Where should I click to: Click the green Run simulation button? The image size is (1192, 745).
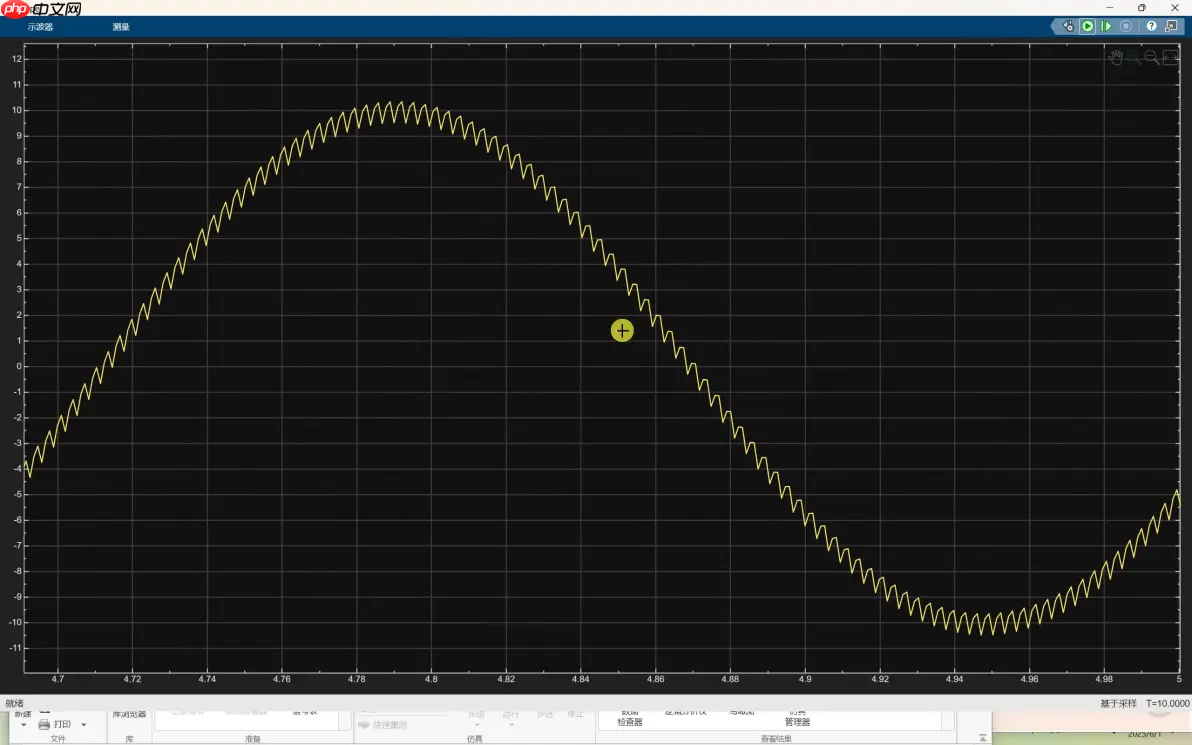click(1088, 26)
